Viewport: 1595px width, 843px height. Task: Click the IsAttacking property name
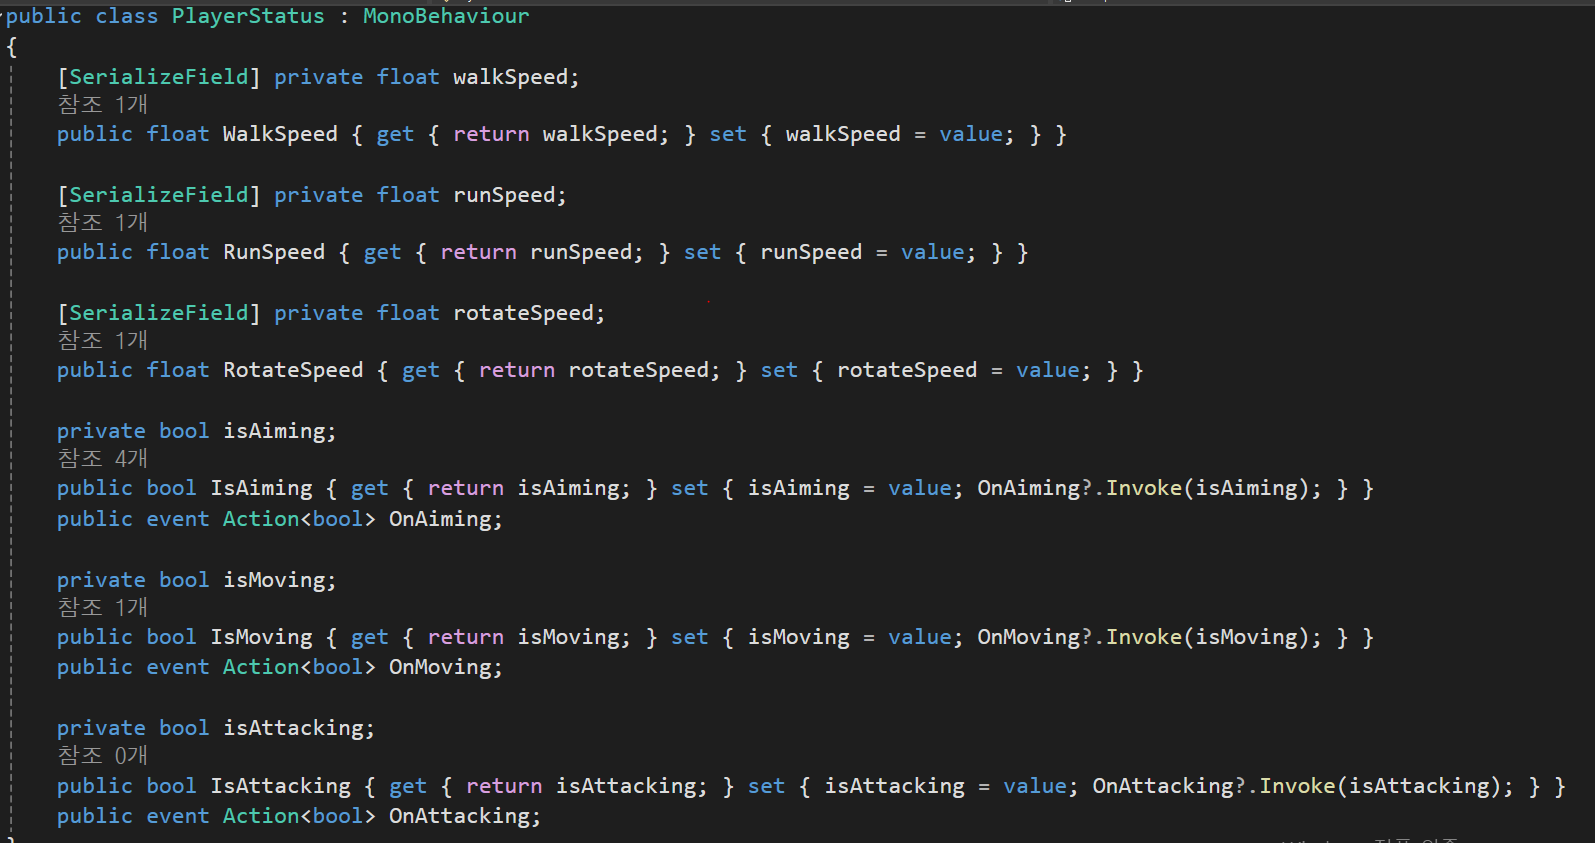tap(280, 786)
